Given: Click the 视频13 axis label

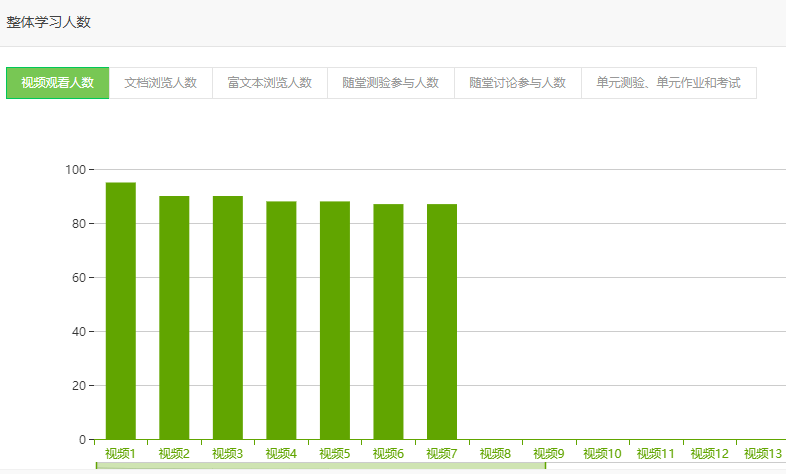Looking at the screenshot, I should (762, 454).
